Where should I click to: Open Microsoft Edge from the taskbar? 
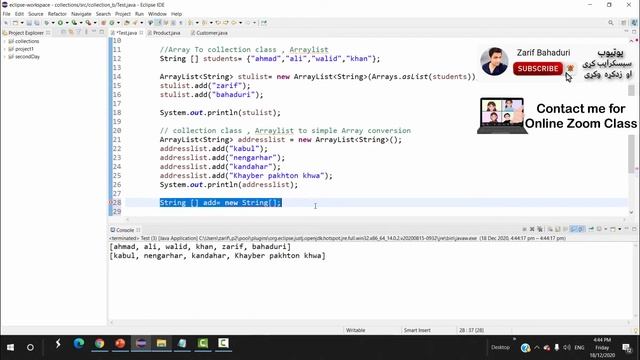click(79, 344)
